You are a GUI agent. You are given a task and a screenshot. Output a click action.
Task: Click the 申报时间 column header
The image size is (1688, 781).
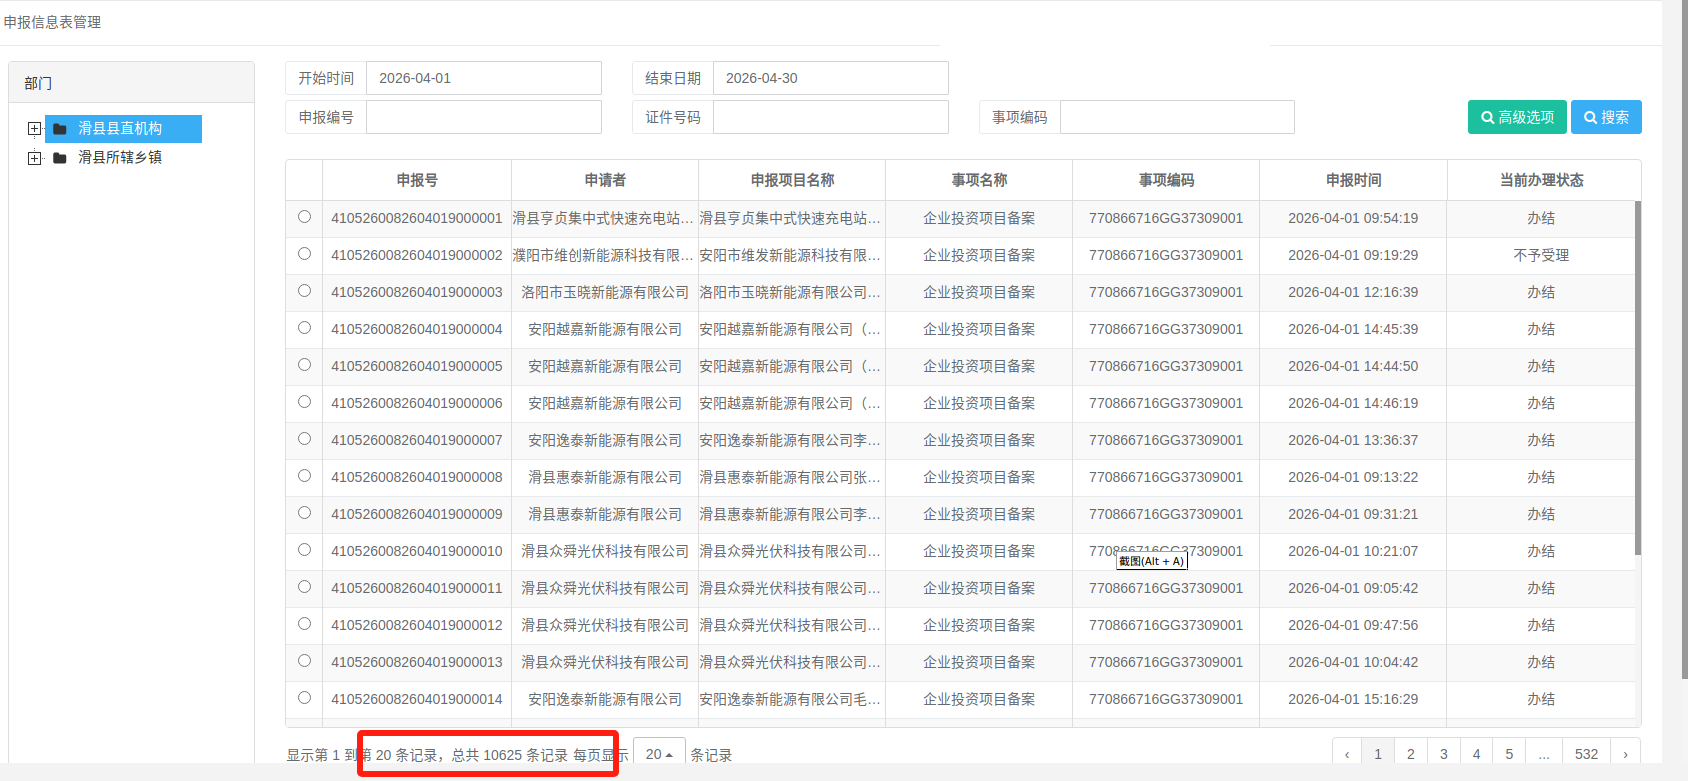coord(1353,180)
